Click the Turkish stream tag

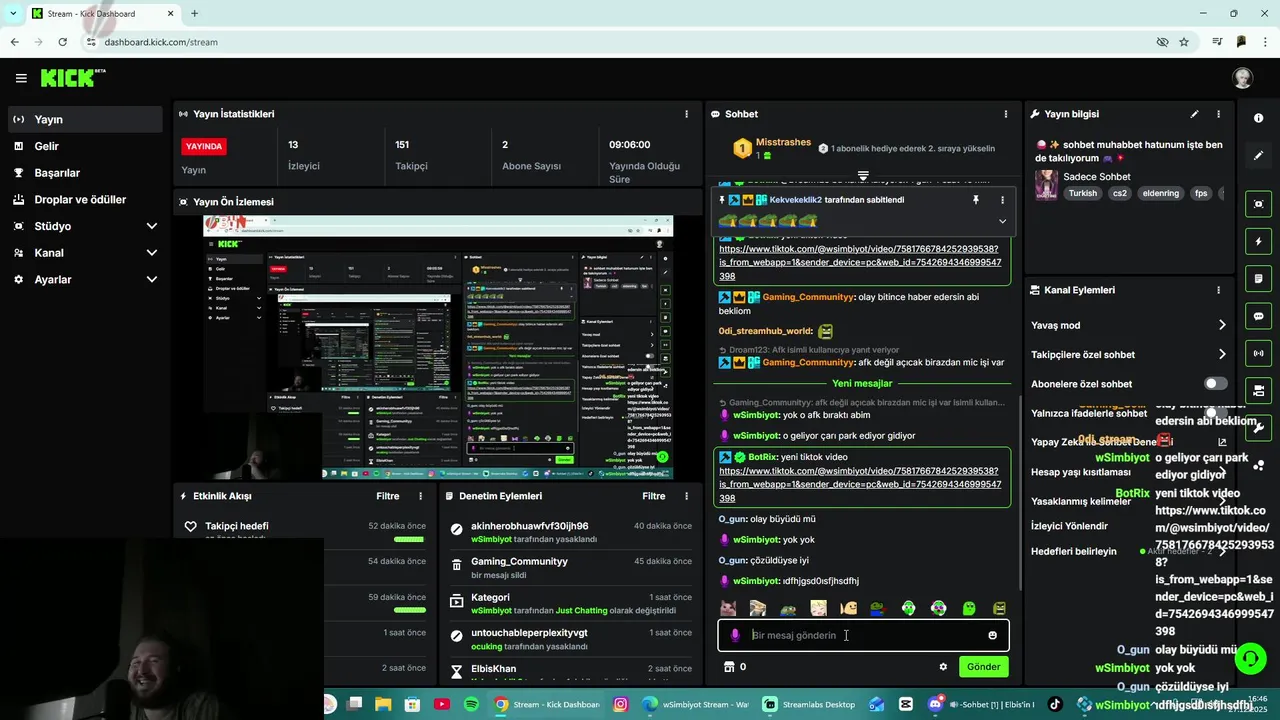1082,193
